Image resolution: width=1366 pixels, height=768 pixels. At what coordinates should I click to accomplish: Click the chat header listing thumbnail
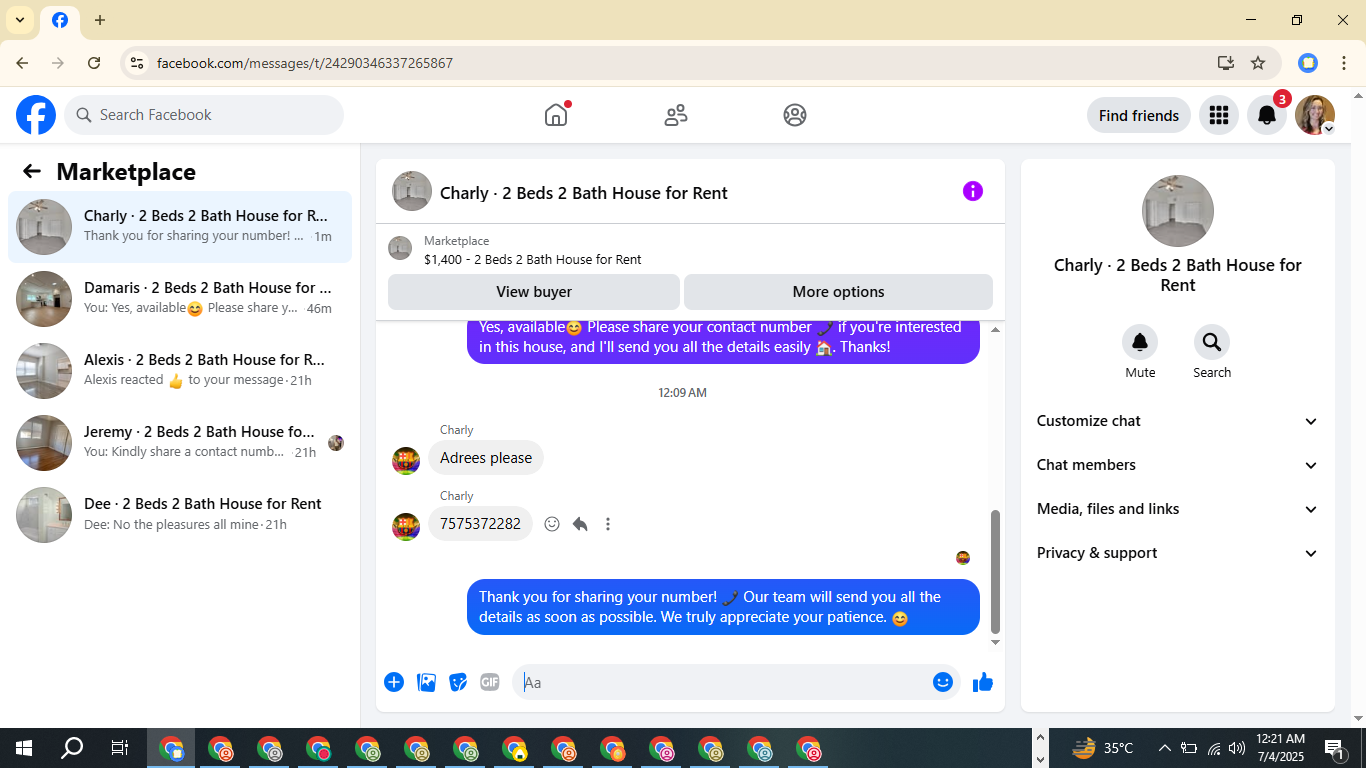[412, 191]
